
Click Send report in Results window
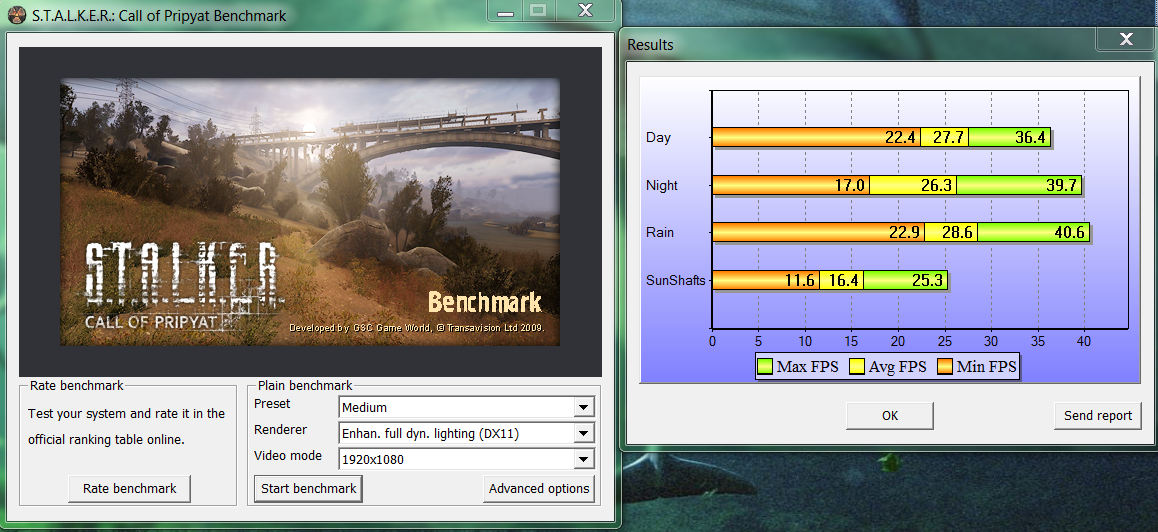tap(1097, 415)
